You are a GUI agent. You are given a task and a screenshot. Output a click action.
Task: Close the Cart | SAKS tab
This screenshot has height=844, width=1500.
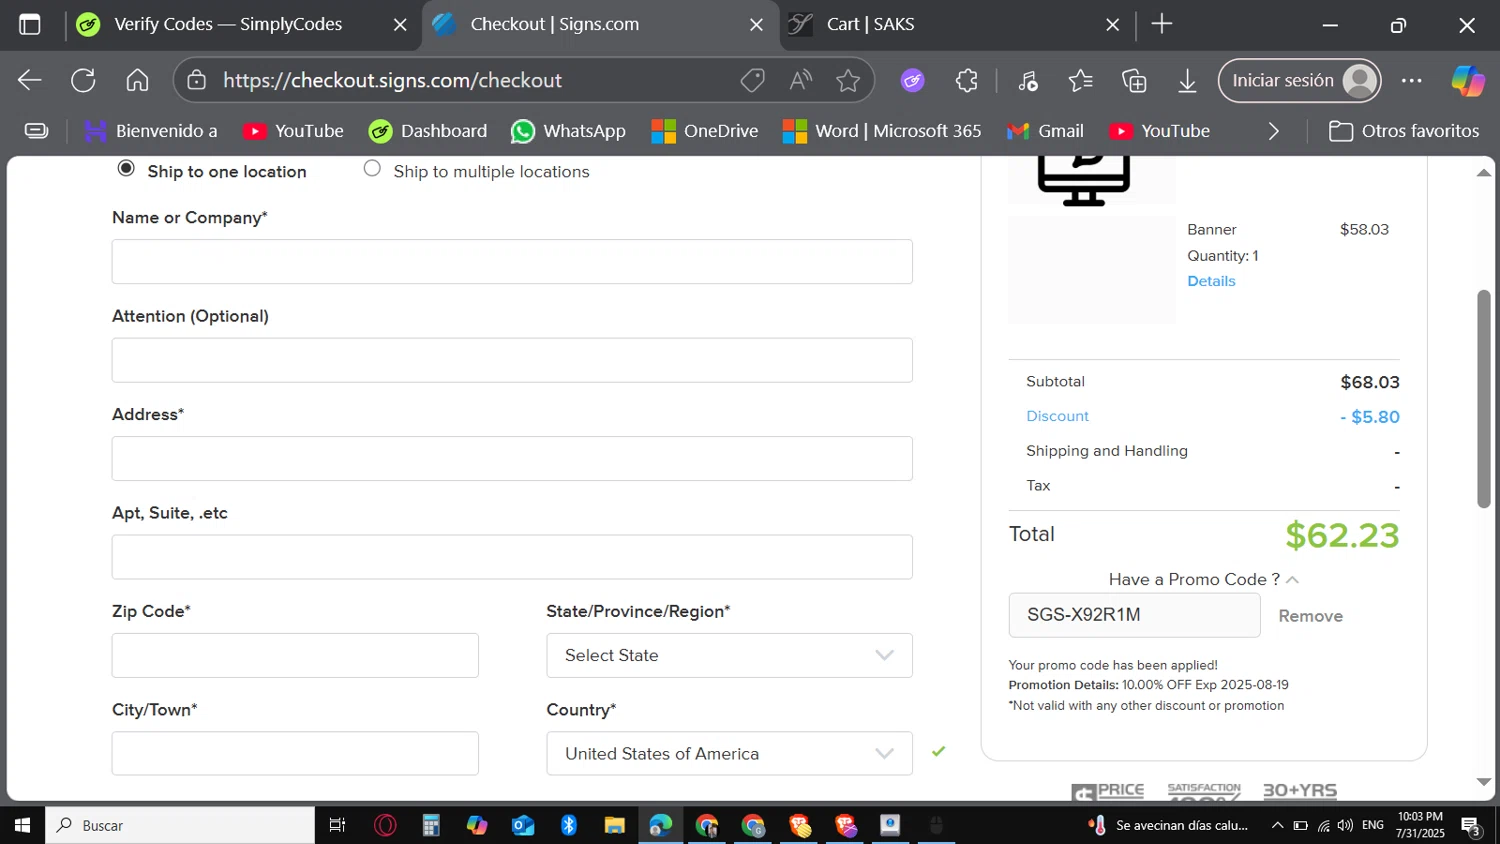(x=1112, y=25)
